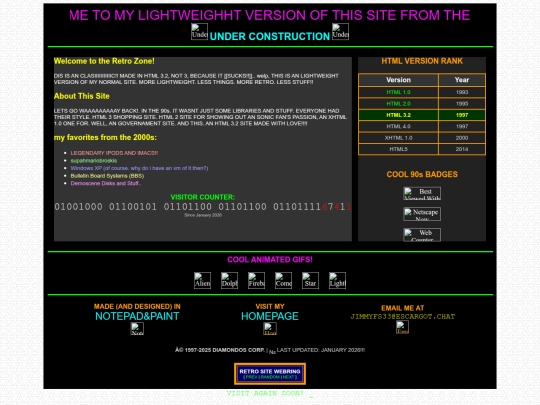This screenshot has width=540, height=405.
Task: Click the Windows XP list item
Action: click(139, 168)
